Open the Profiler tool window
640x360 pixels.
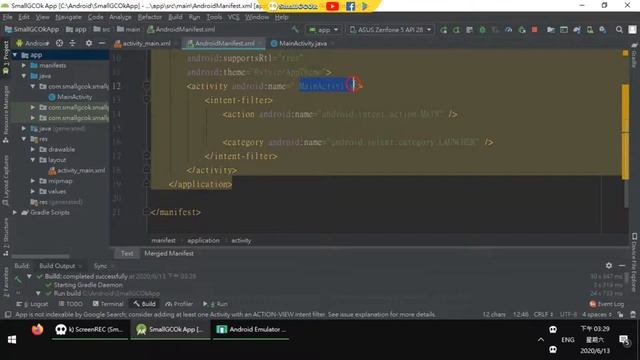(180, 304)
